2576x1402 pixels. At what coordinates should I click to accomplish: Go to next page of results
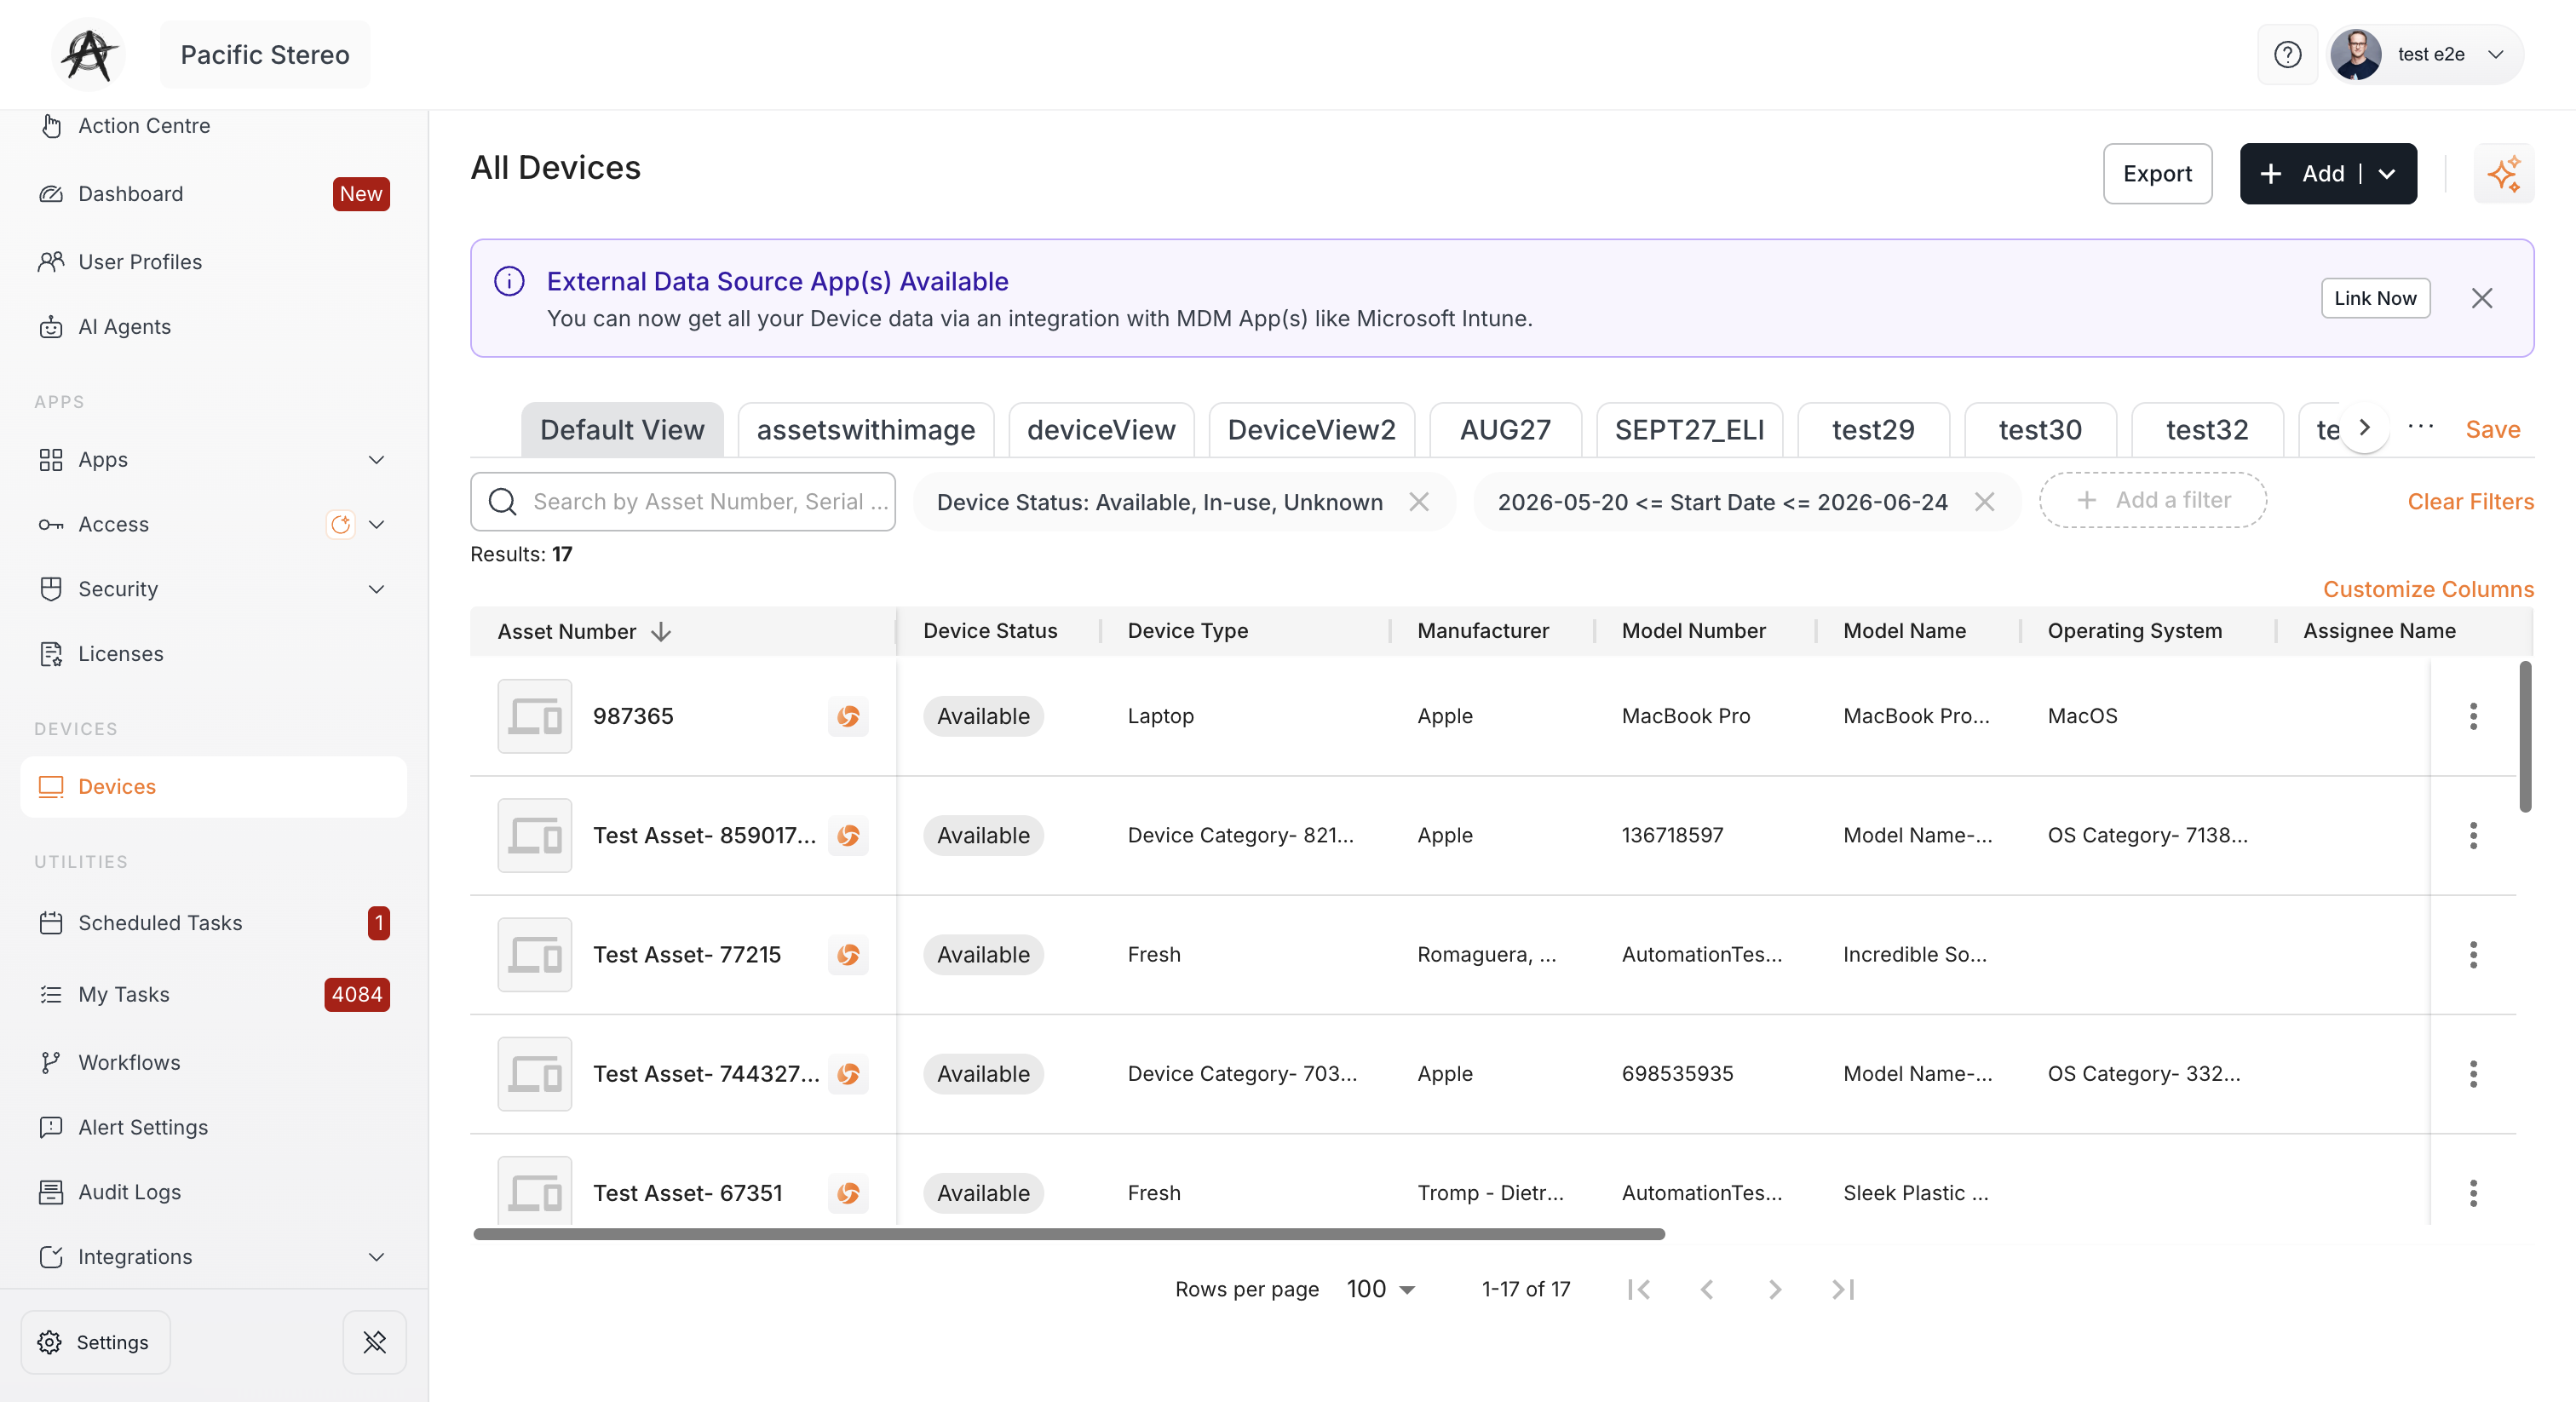[x=1774, y=1290]
